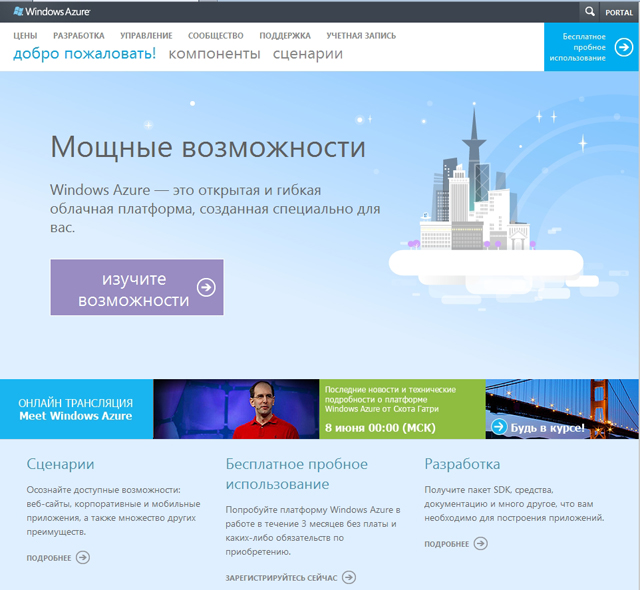
Task: Open the Сценарии heading link
Action: click(60, 464)
